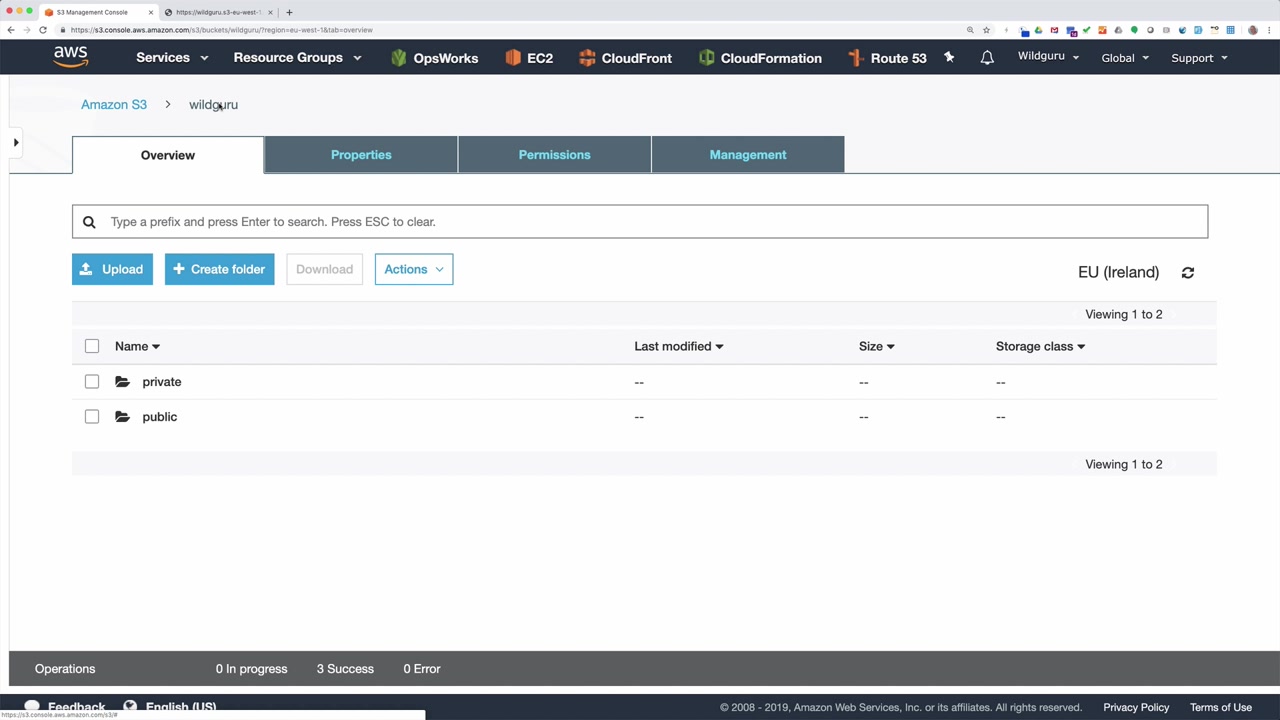
Task: Click the Upload button
Action: click(x=112, y=269)
